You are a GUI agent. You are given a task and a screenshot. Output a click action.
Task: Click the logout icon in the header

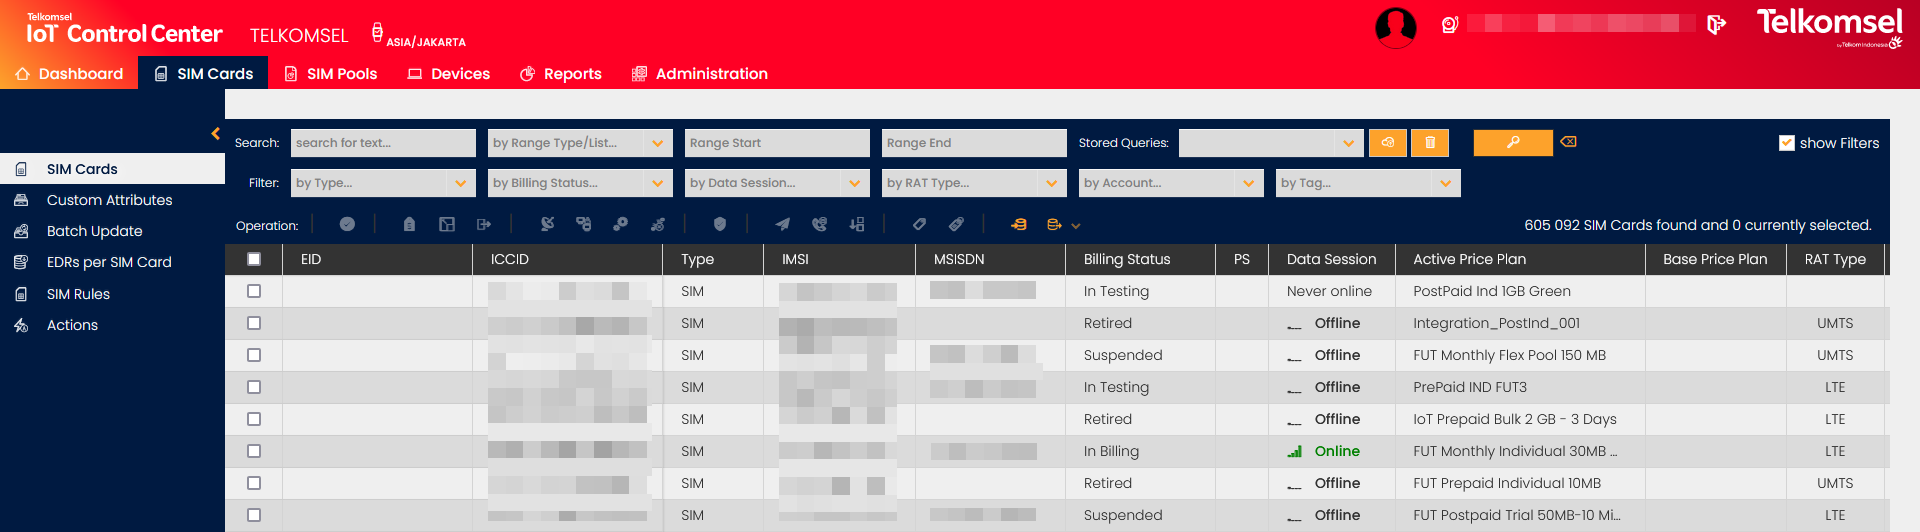[1716, 25]
